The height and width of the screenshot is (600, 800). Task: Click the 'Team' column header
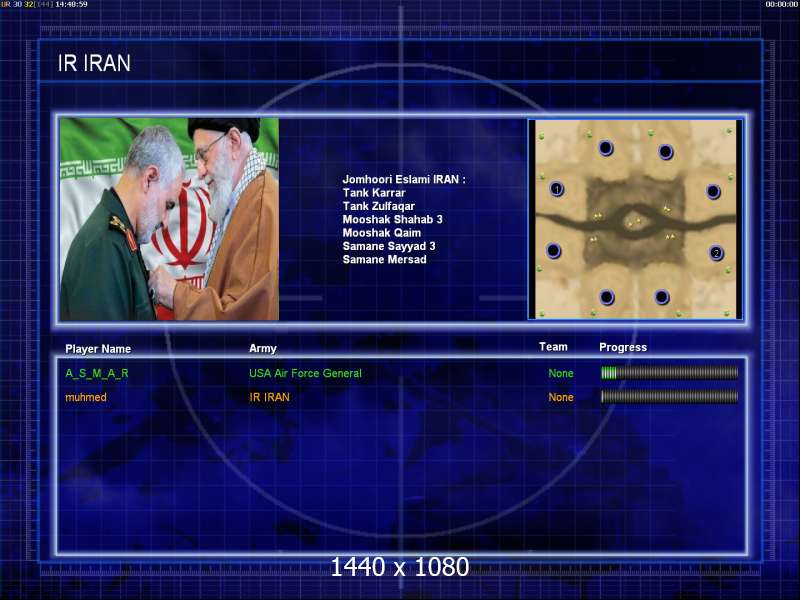[x=553, y=347]
